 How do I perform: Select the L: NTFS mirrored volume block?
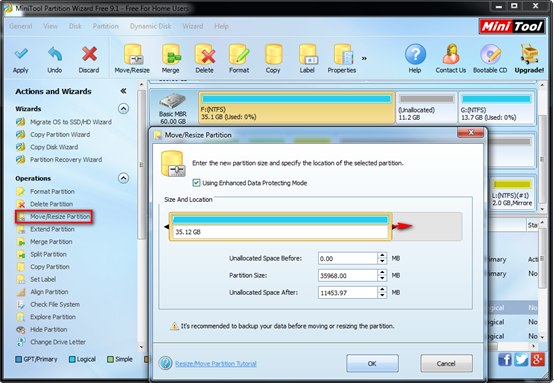(512, 194)
